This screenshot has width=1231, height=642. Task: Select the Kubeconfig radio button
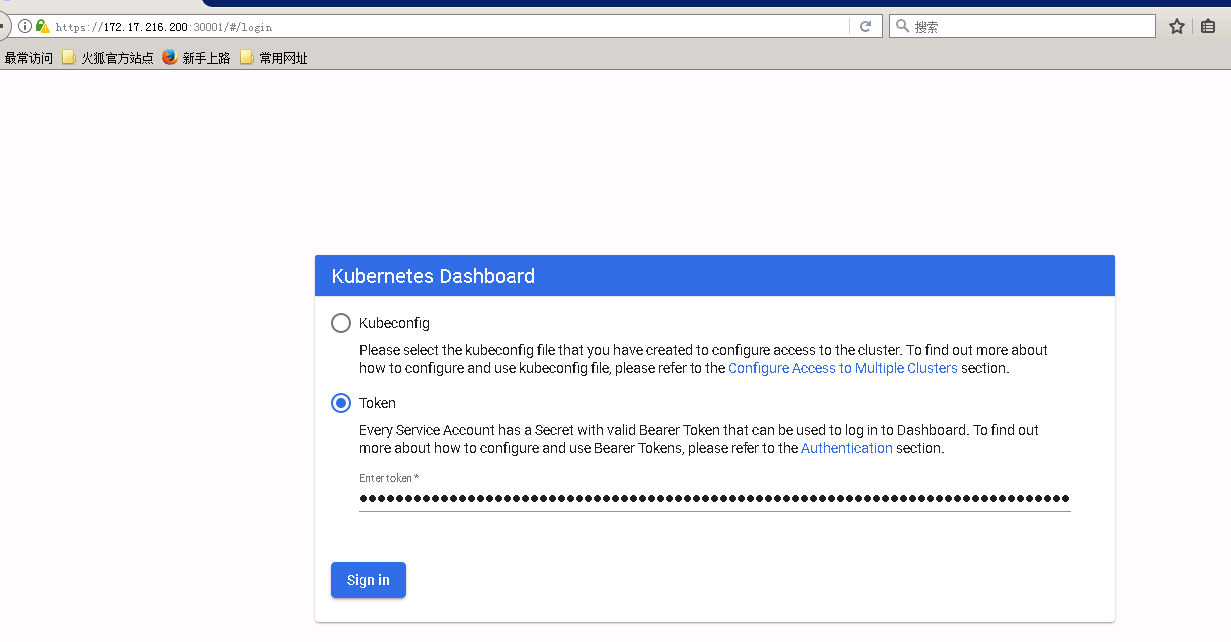(341, 323)
